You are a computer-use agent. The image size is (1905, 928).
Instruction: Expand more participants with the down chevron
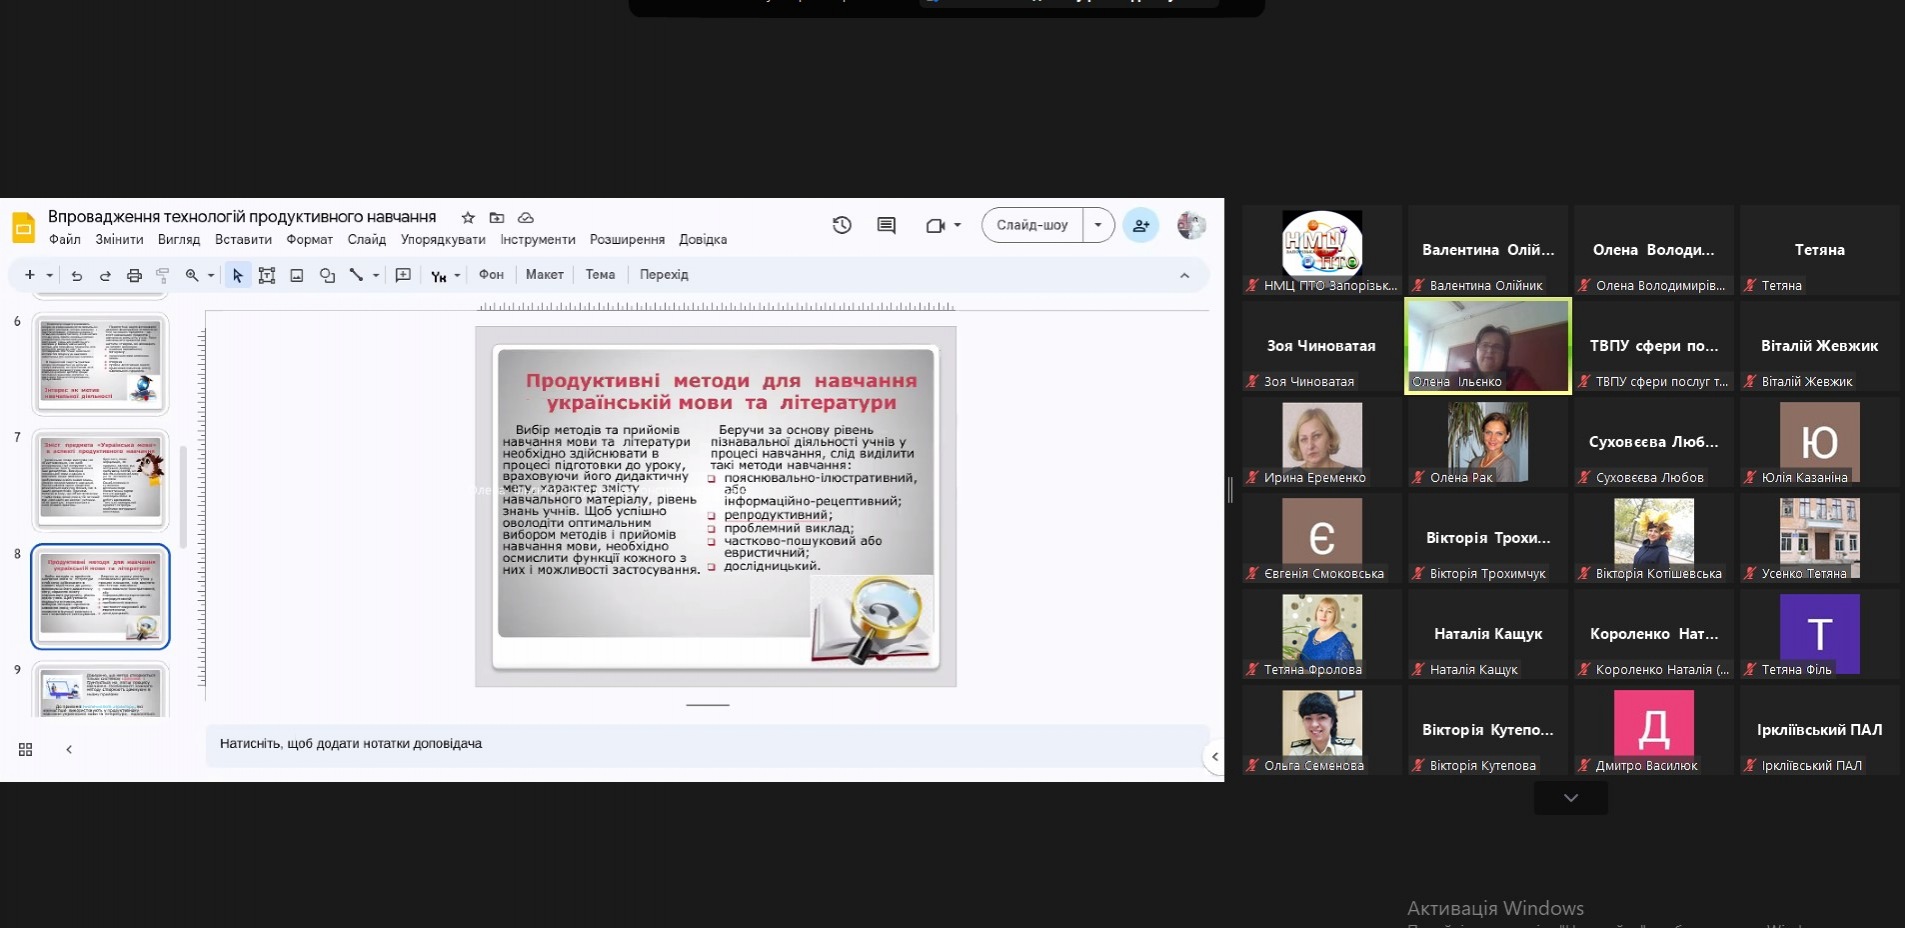pos(1570,798)
